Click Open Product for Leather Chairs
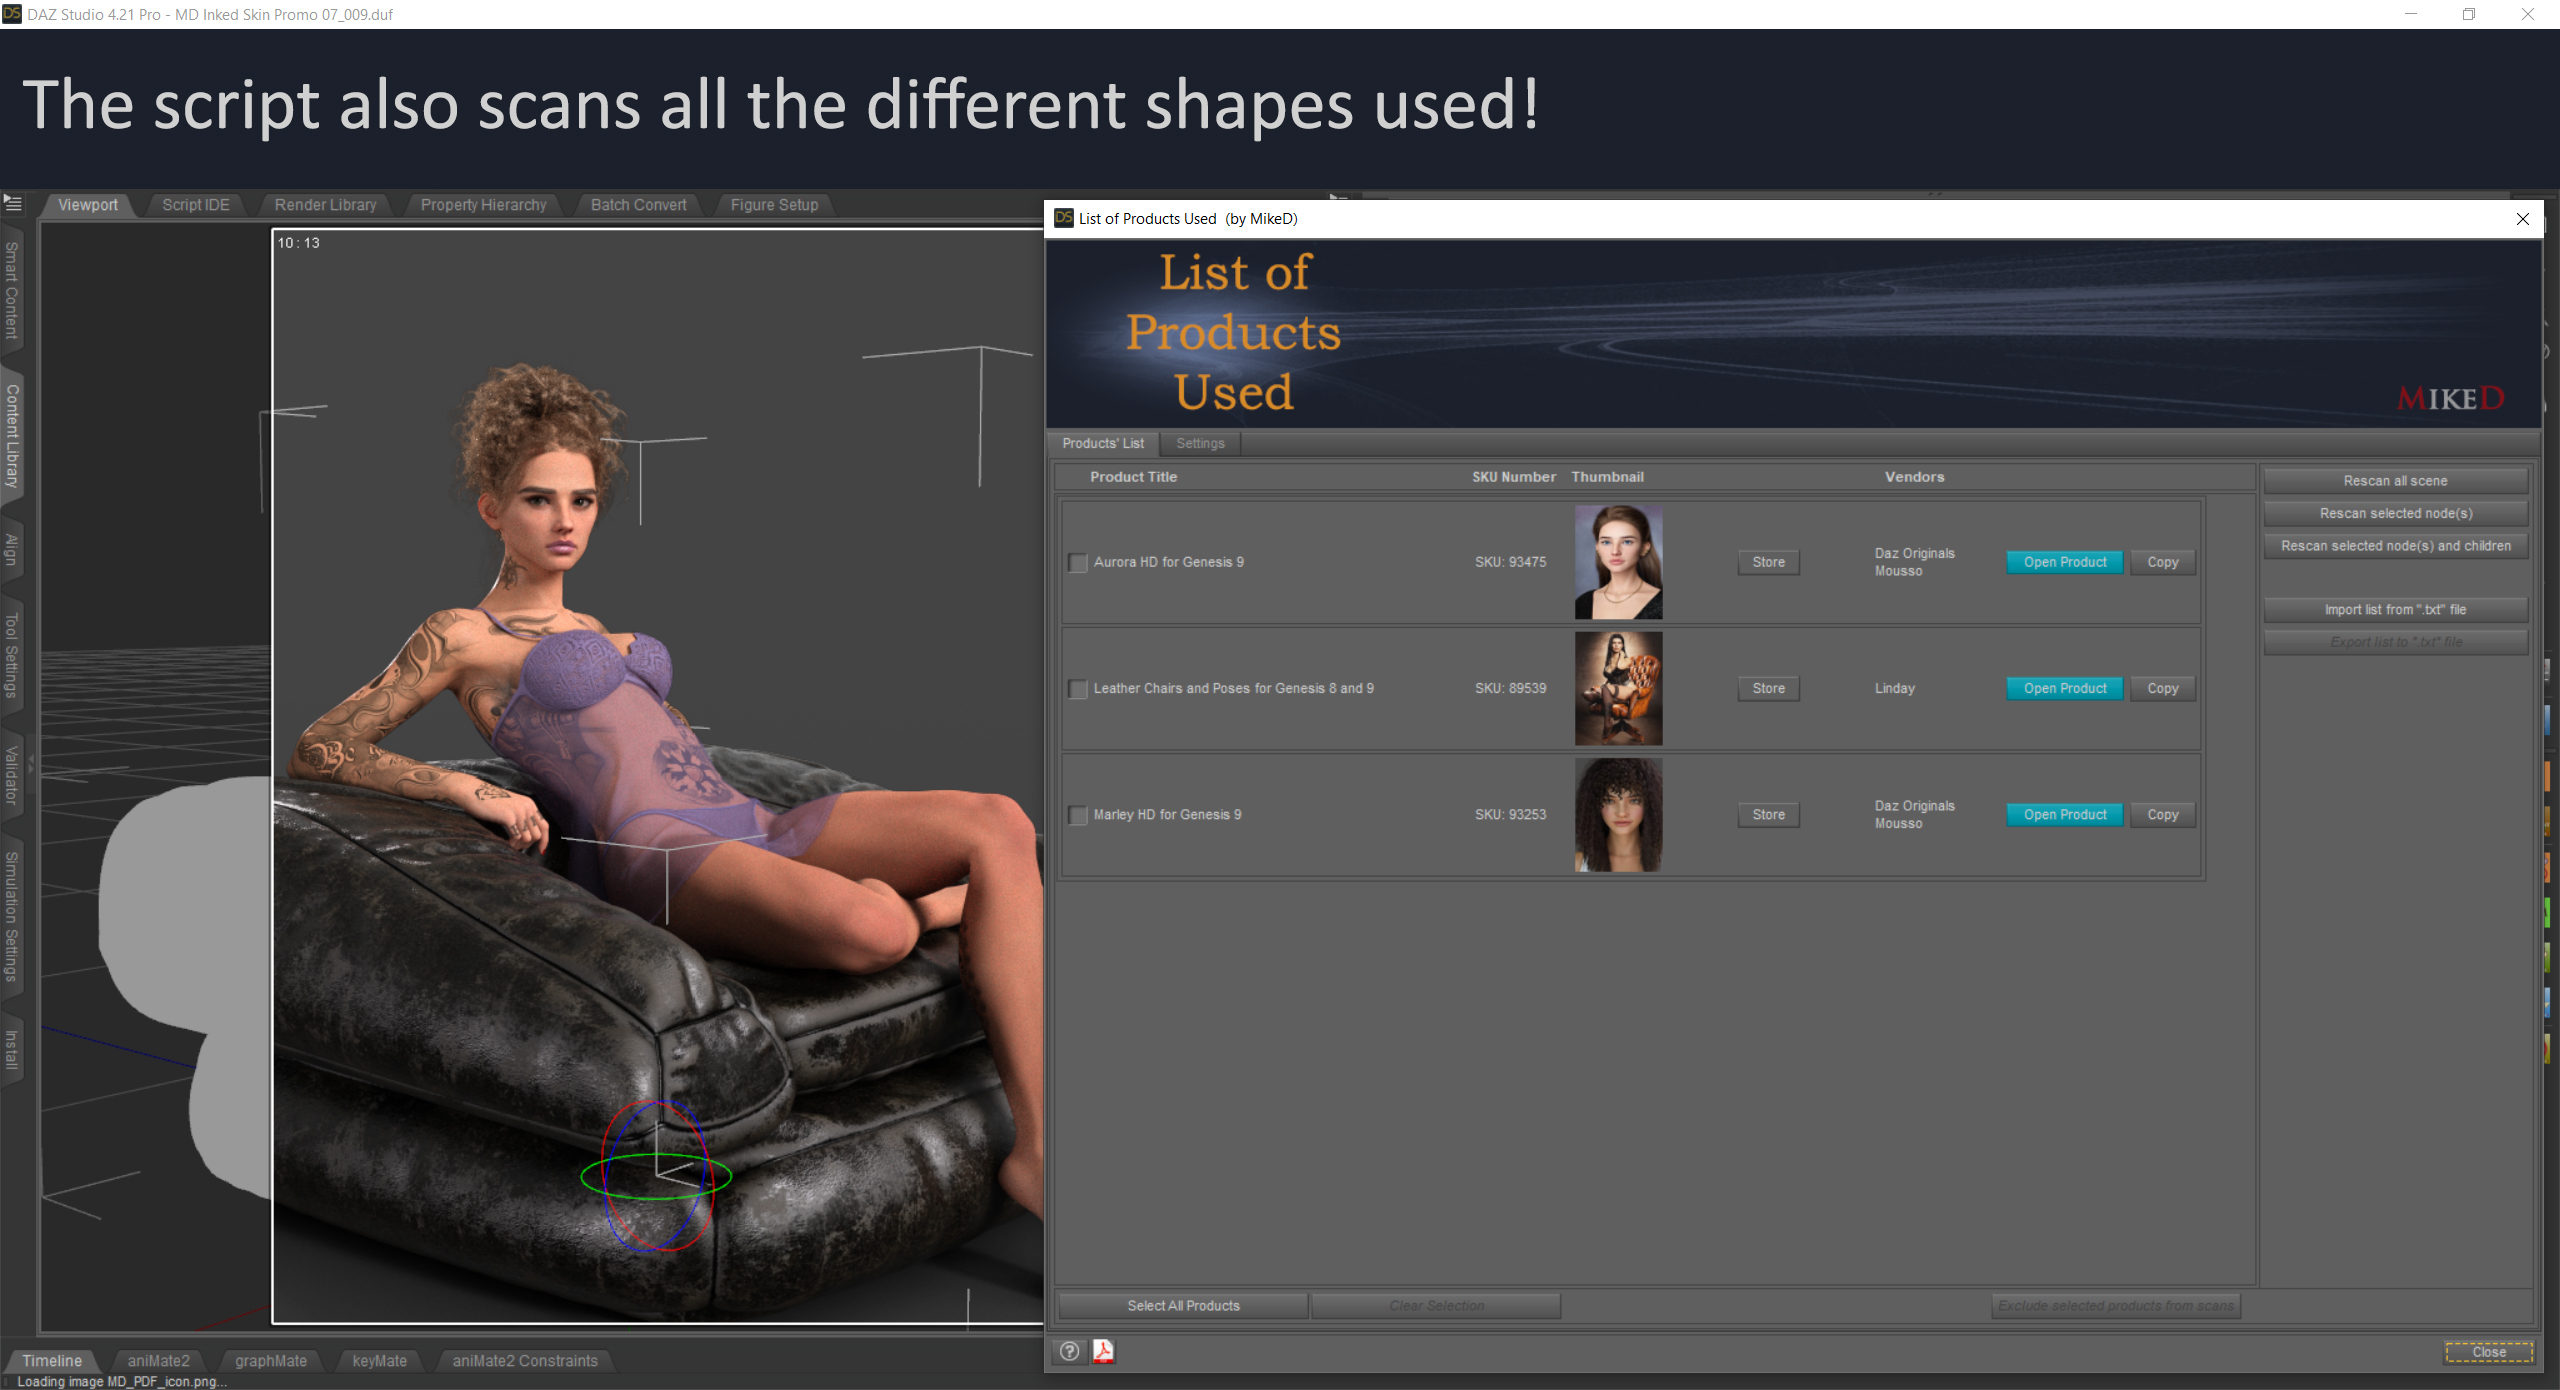Image resolution: width=2560 pixels, height=1390 pixels. pyautogui.click(x=2065, y=688)
